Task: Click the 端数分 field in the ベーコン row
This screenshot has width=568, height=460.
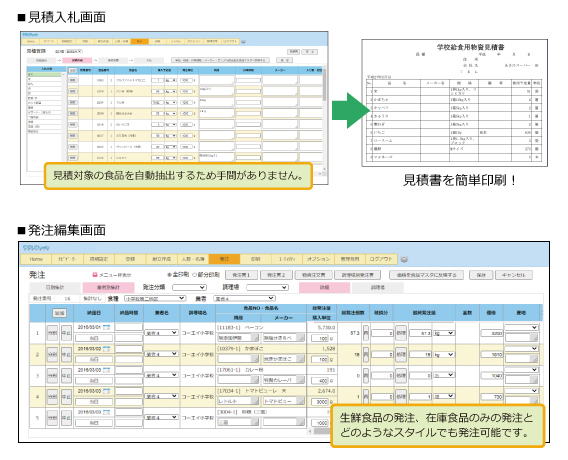Action: coord(383,333)
